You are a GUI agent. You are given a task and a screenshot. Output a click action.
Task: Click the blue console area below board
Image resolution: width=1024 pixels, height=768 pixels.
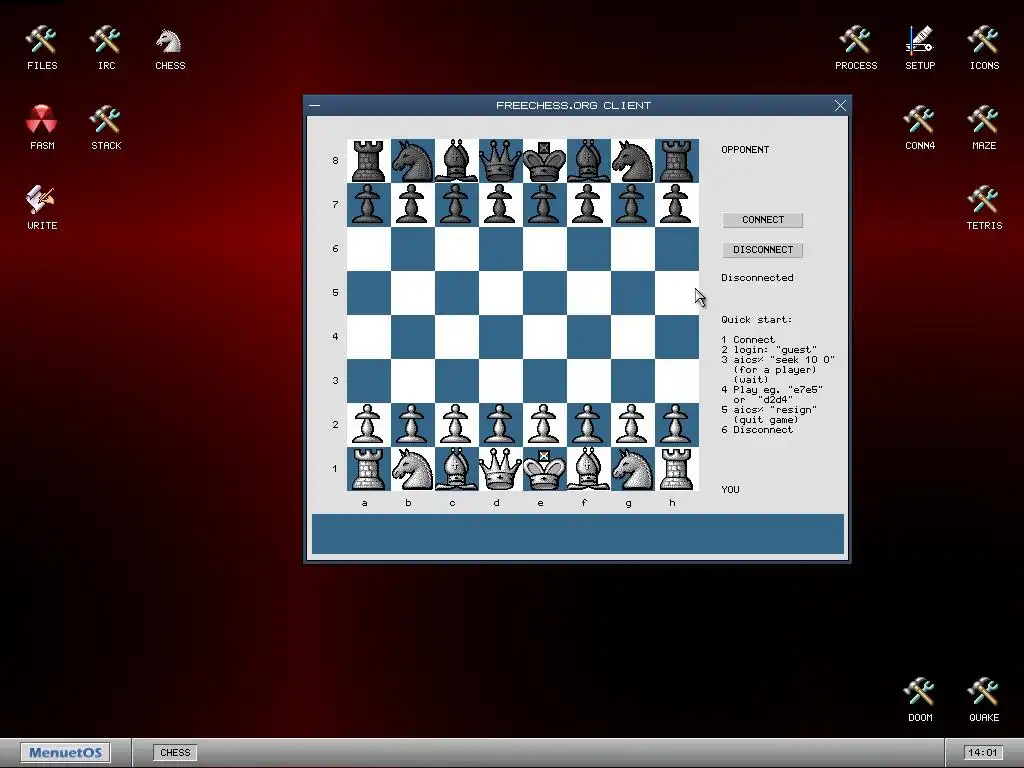tap(577, 534)
